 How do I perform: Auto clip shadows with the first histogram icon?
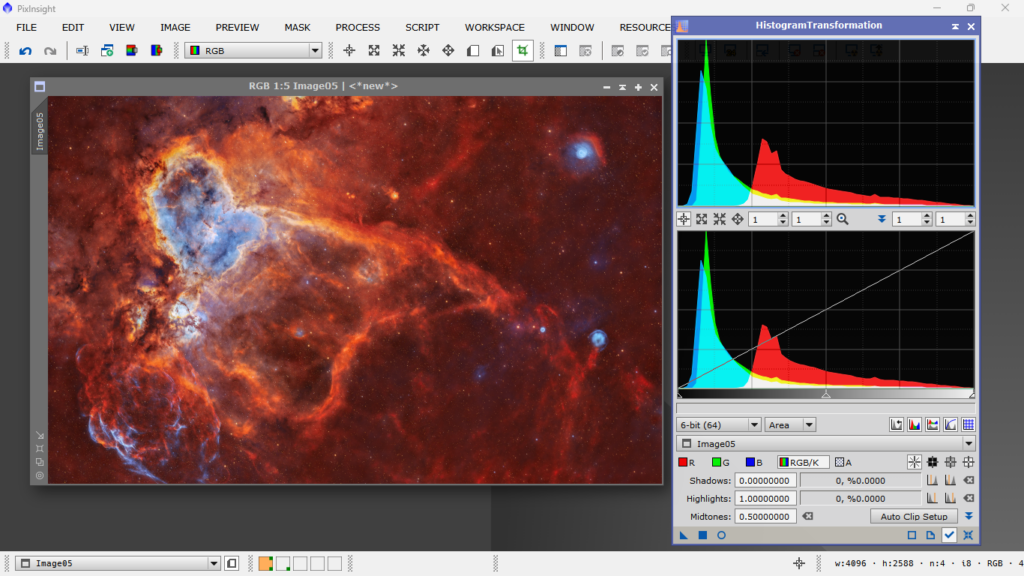coord(932,481)
